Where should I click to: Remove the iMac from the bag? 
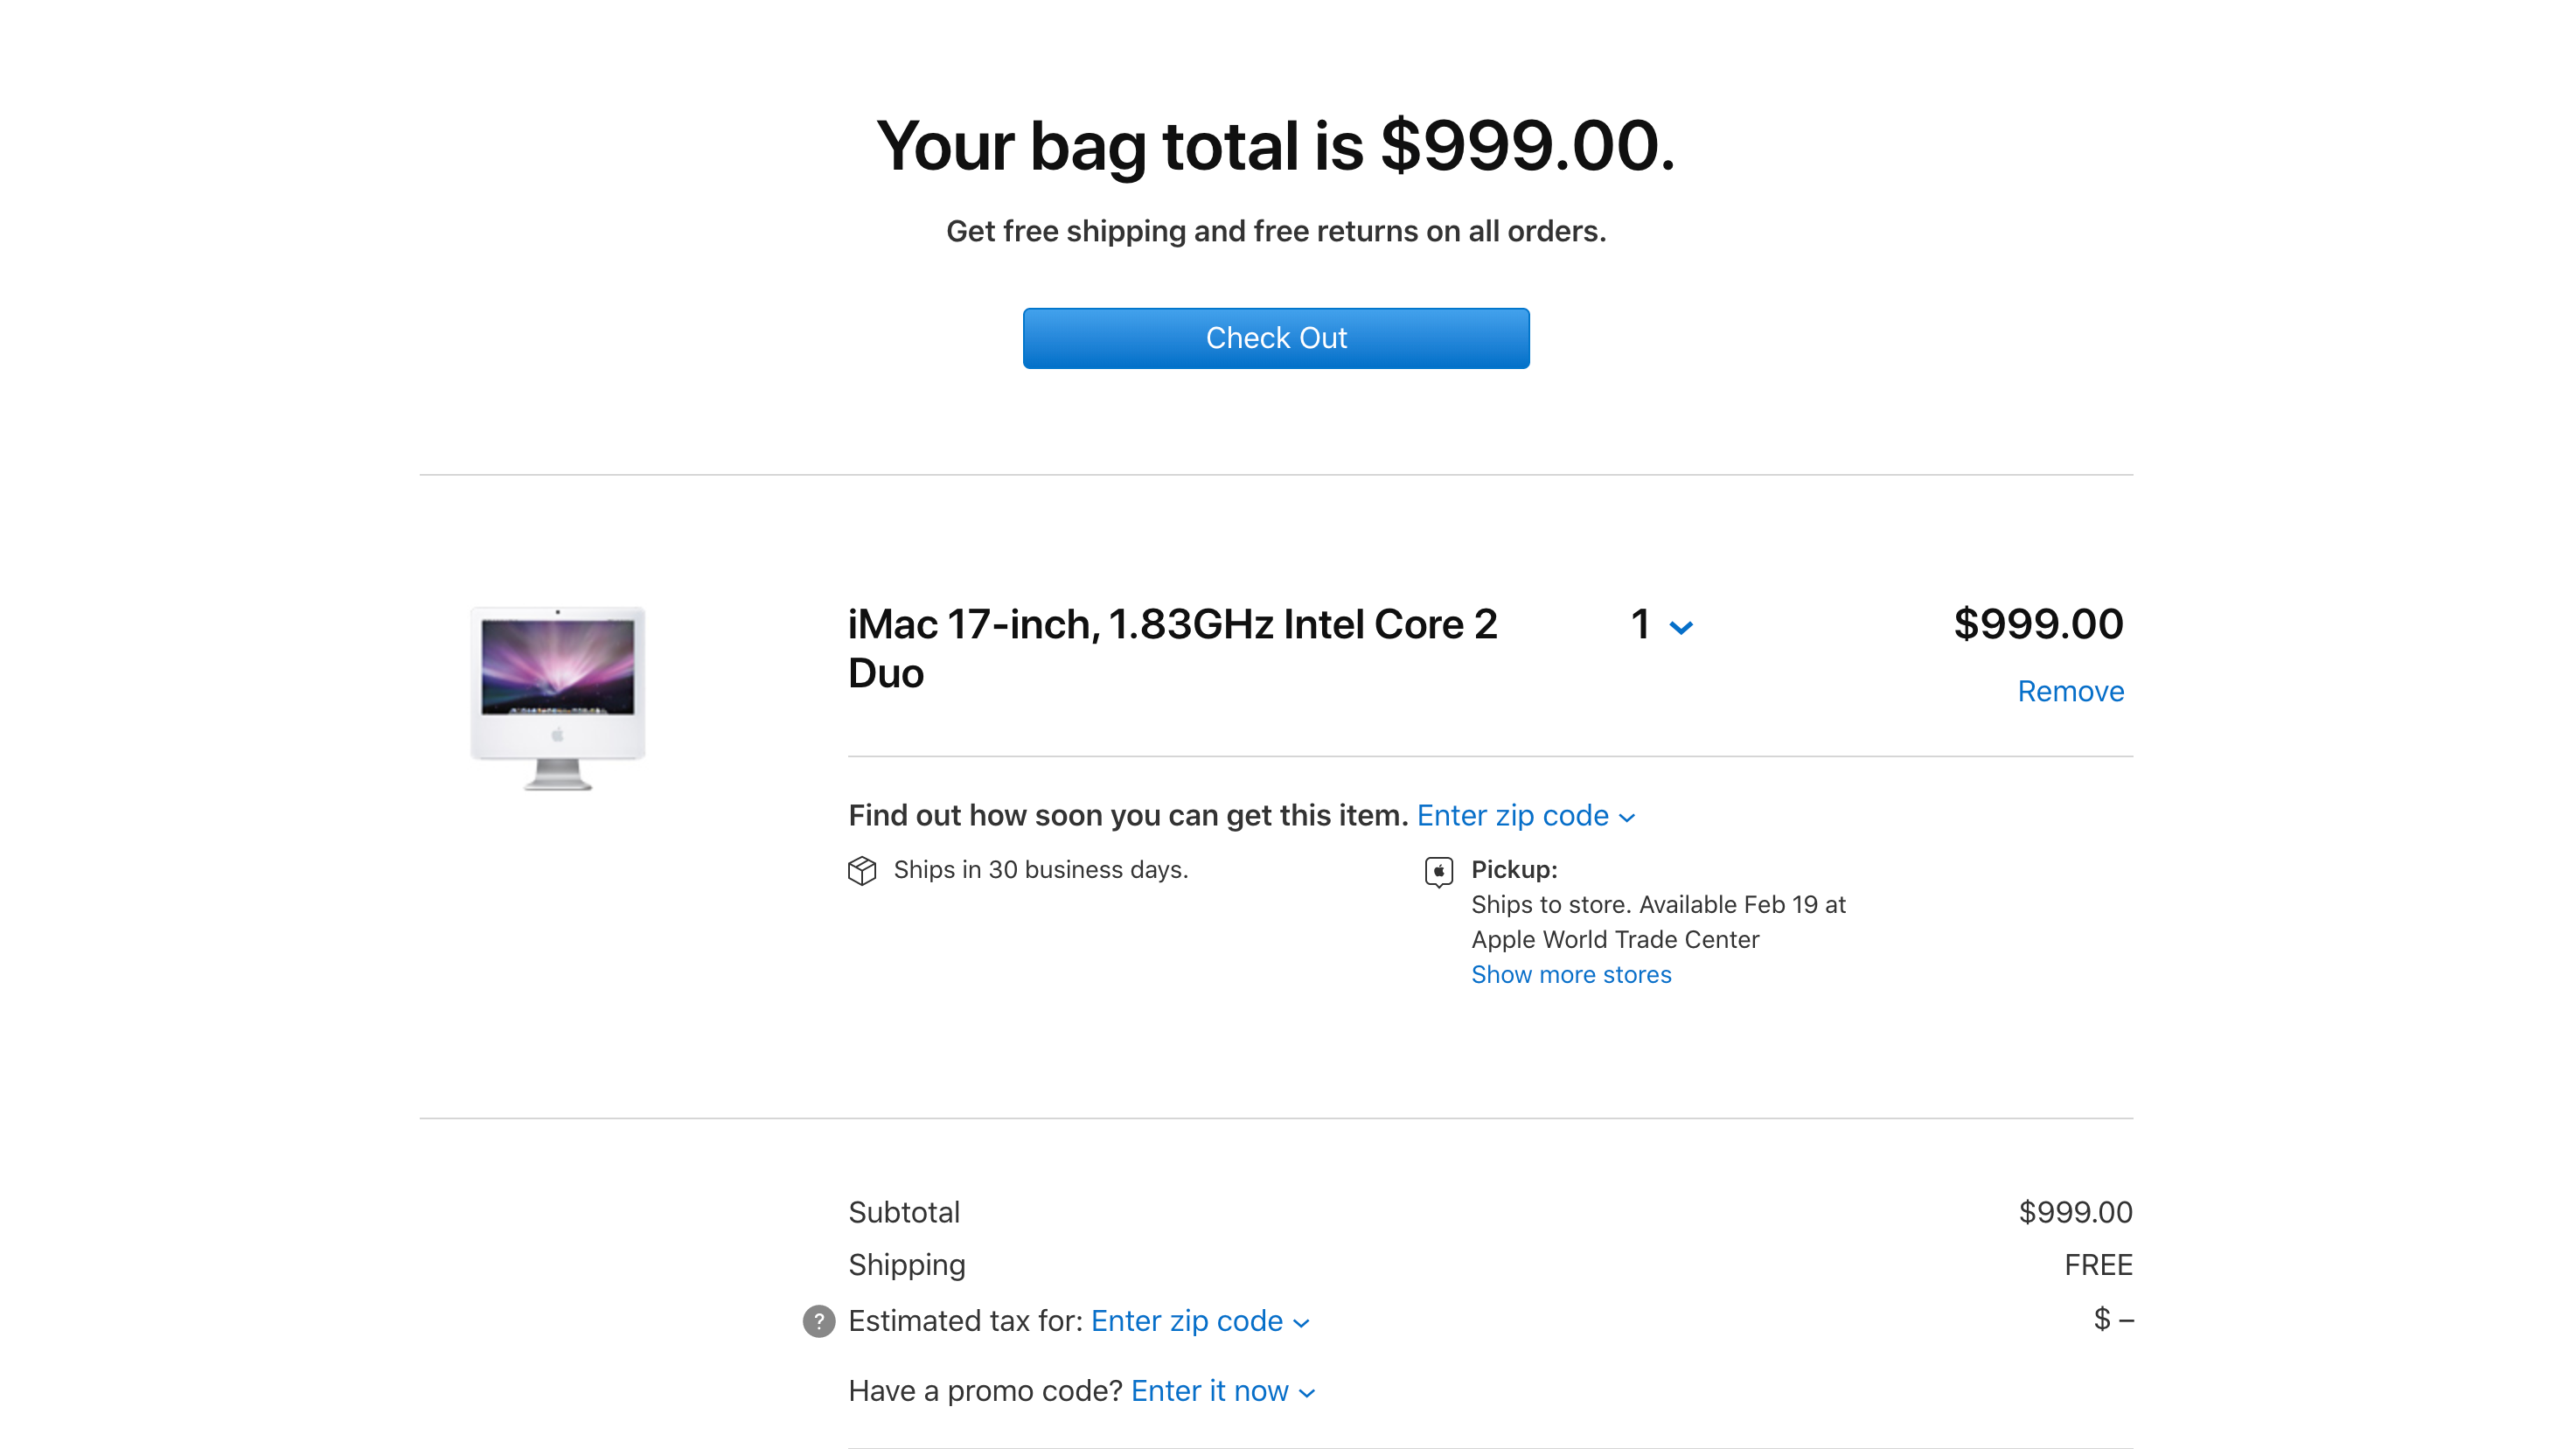pyautogui.click(x=2070, y=690)
